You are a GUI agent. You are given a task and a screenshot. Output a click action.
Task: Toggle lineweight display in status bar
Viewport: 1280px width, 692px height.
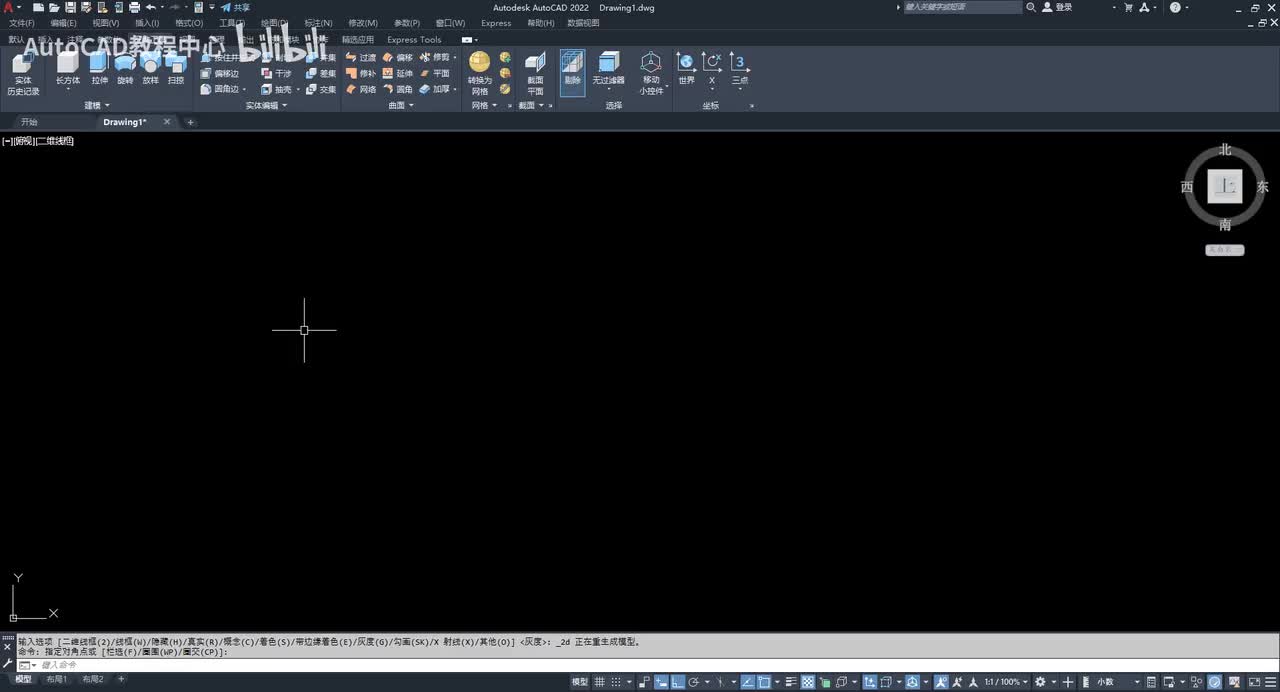(791, 682)
